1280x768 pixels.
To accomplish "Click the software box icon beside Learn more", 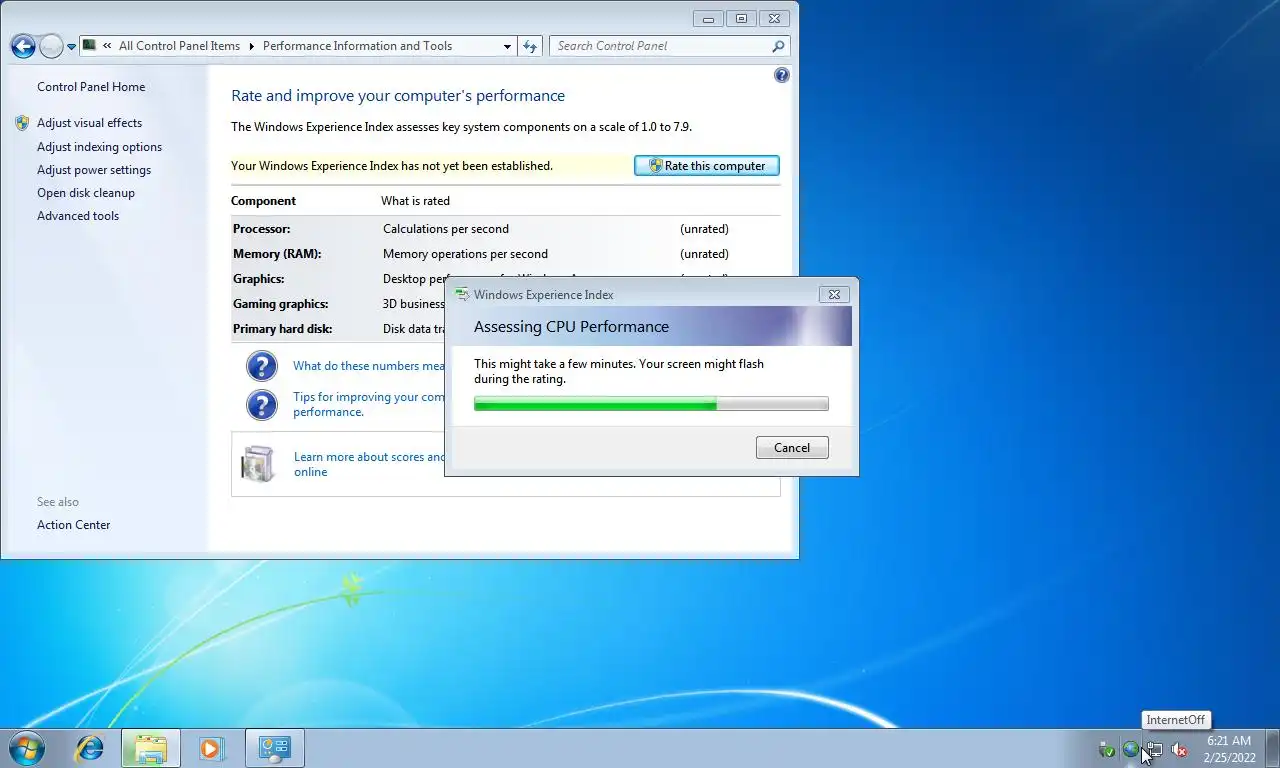I will tap(258, 464).
